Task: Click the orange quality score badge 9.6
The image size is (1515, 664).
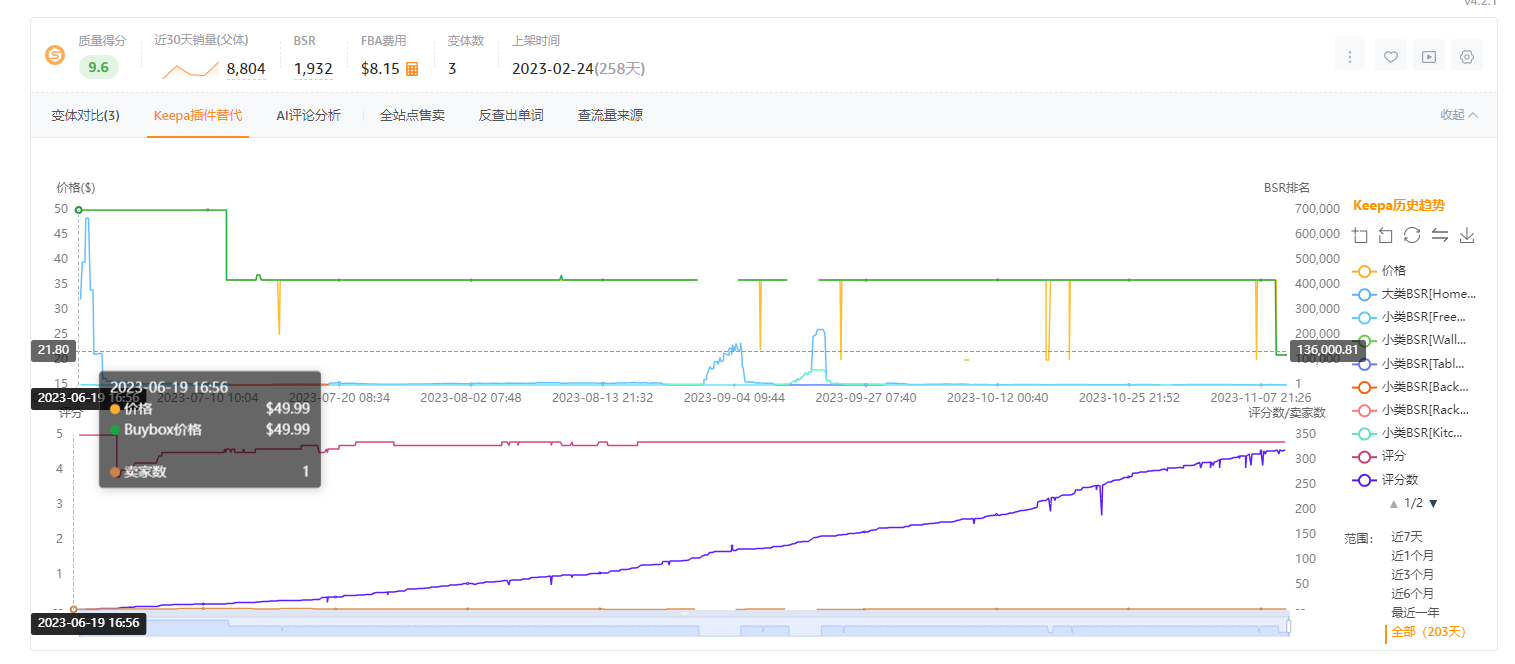Action: (x=98, y=69)
